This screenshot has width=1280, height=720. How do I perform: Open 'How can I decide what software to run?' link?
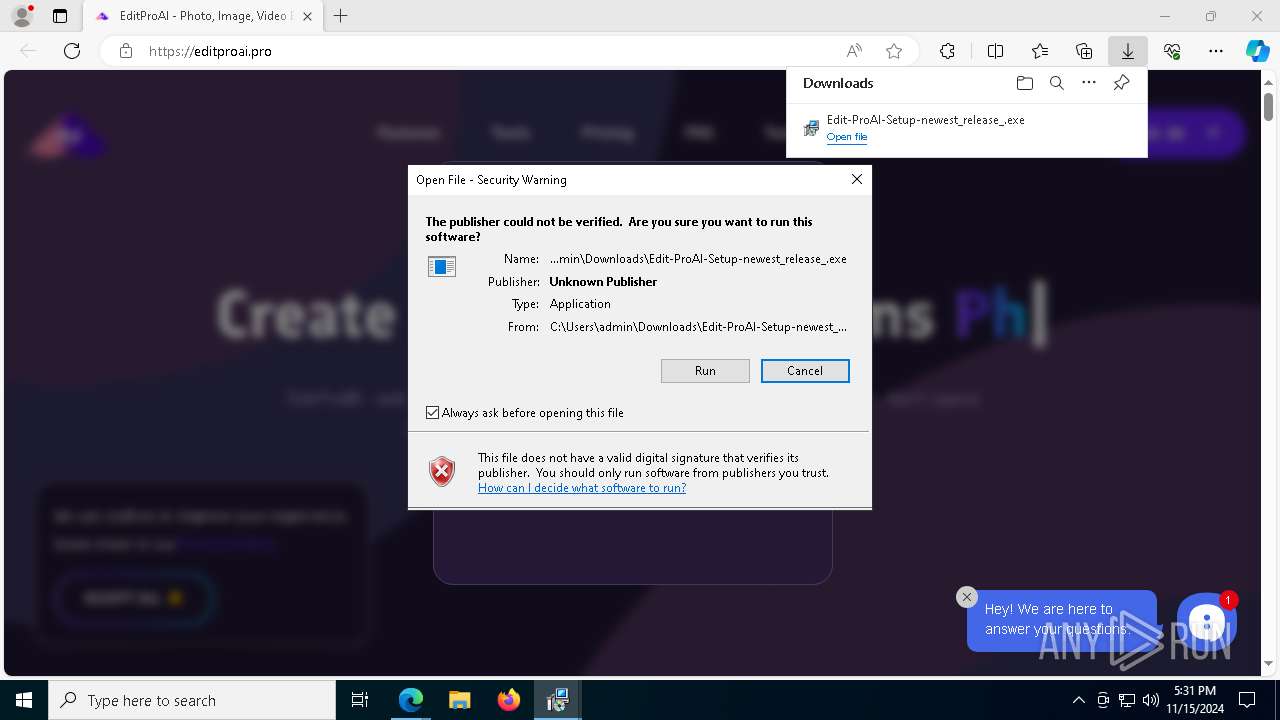click(582, 488)
